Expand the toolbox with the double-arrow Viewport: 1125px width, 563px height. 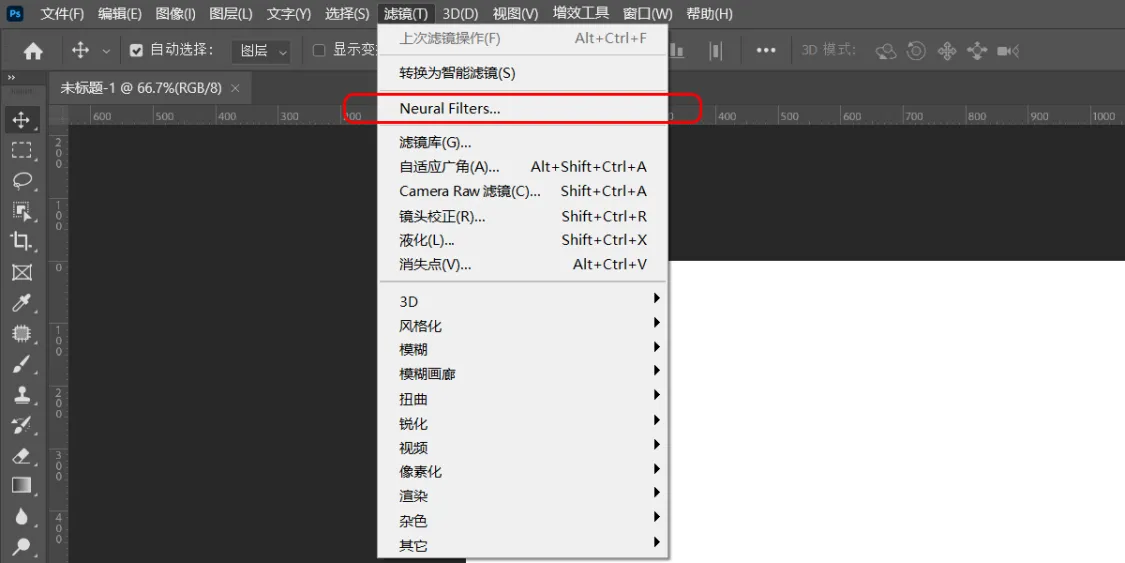(x=11, y=77)
